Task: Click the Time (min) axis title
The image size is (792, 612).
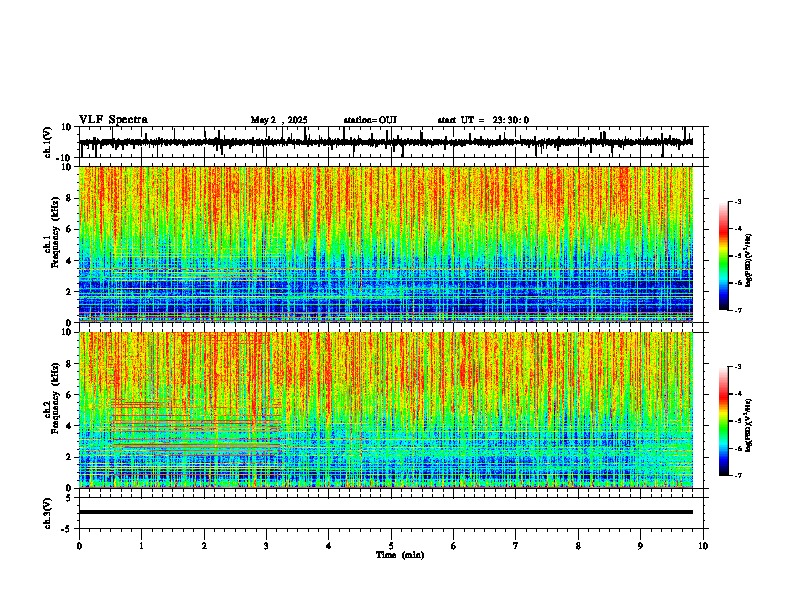Action: click(x=400, y=555)
